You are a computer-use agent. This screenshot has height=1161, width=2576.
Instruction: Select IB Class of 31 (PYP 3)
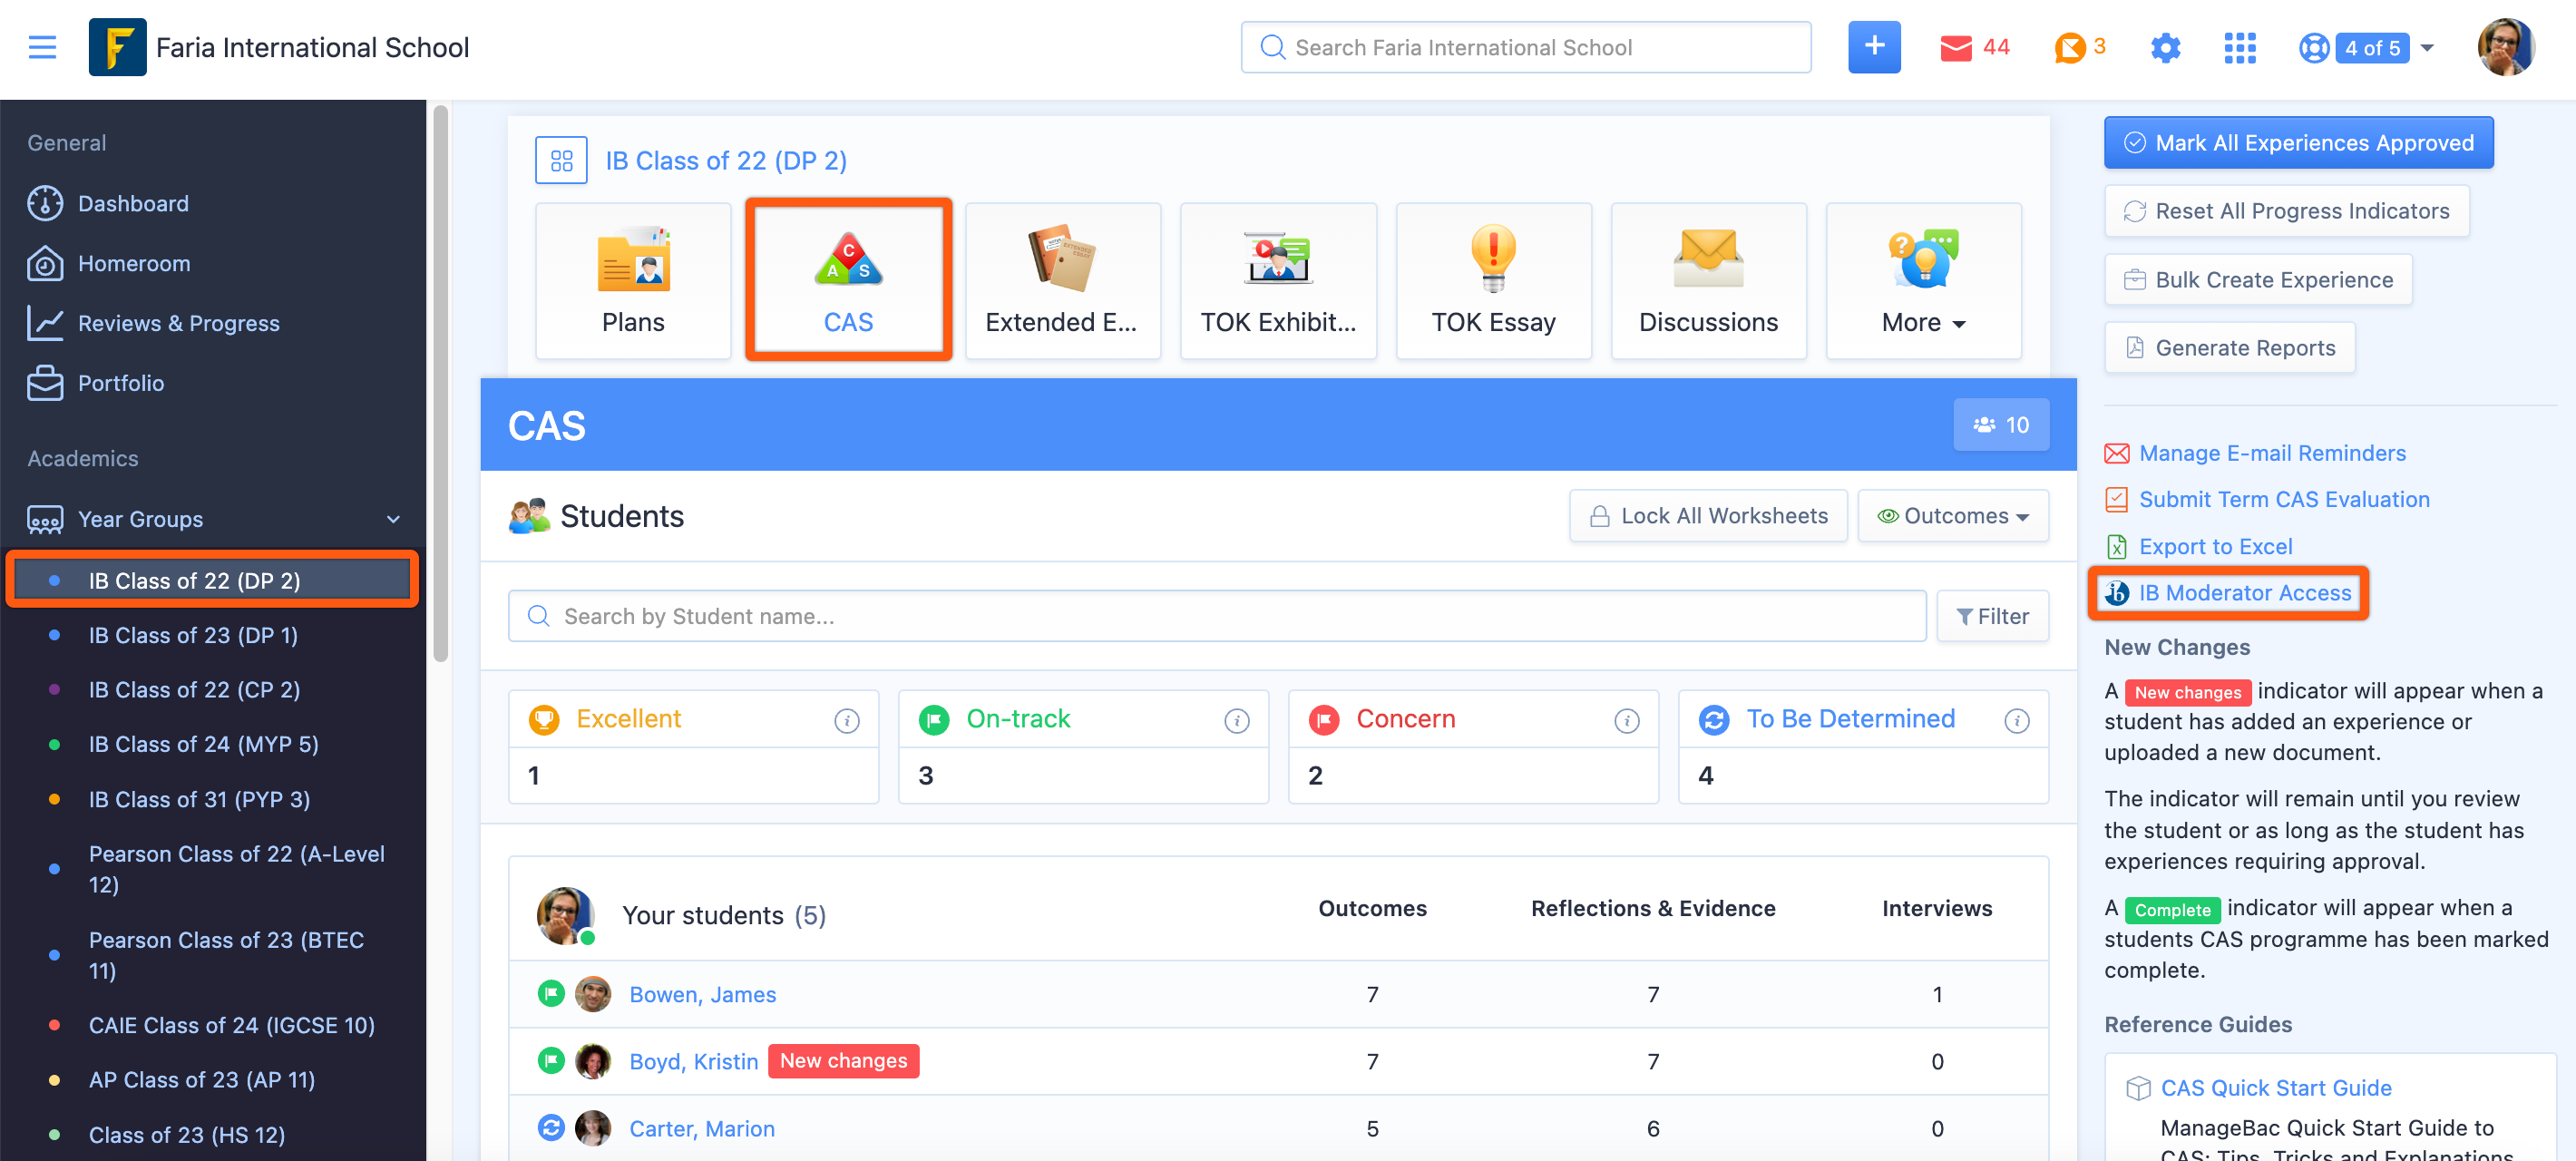[x=199, y=799]
